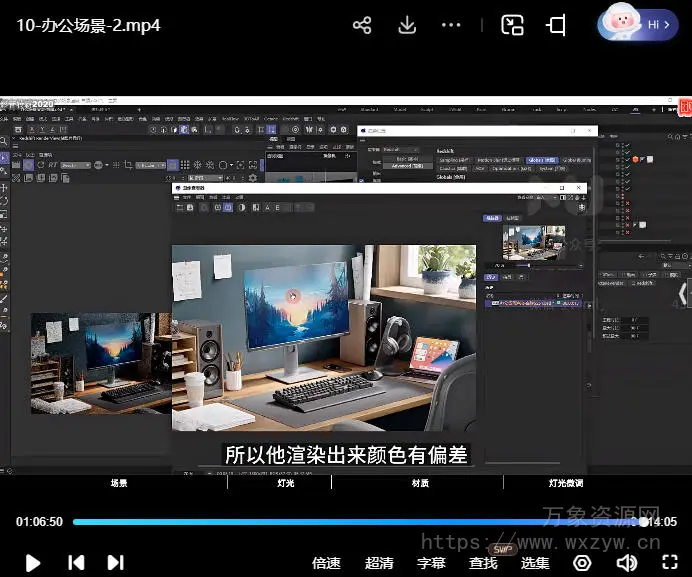Open the 选集 episode list
The image size is (692, 577).
click(535, 563)
